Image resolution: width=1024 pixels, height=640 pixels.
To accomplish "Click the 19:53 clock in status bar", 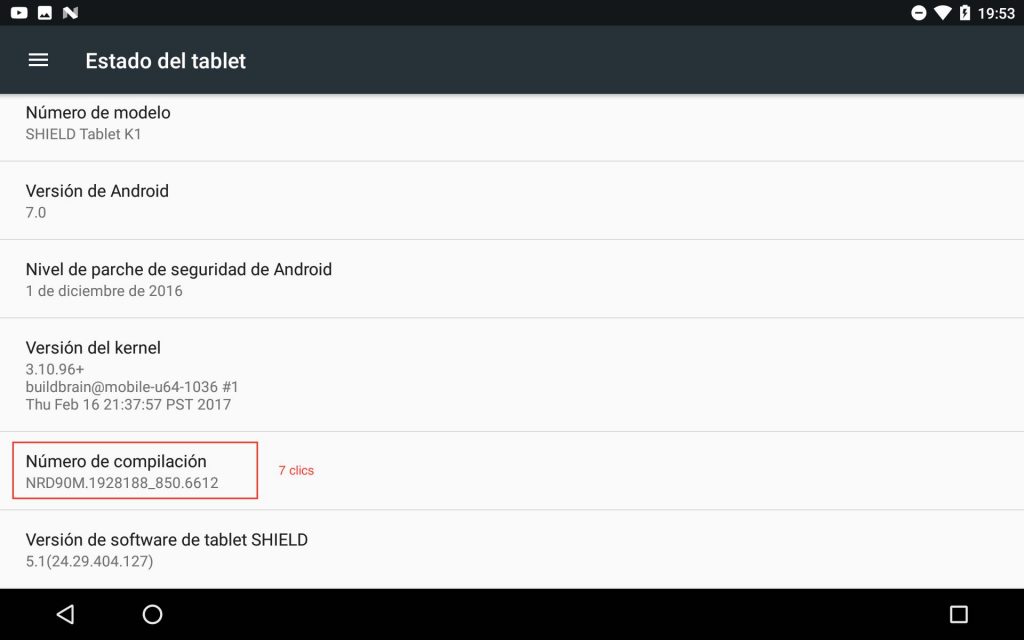I will [995, 13].
